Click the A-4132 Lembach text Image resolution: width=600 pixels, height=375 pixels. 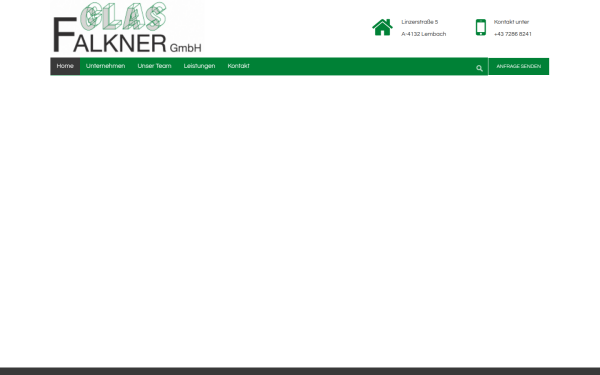click(424, 34)
